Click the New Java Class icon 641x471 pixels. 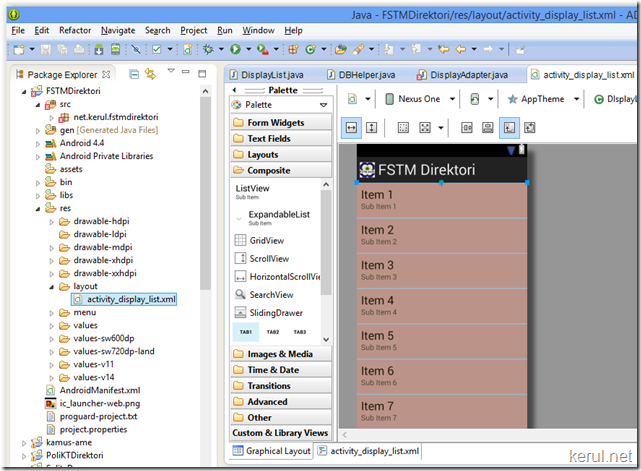pyautogui.click(x=311, y=49)
